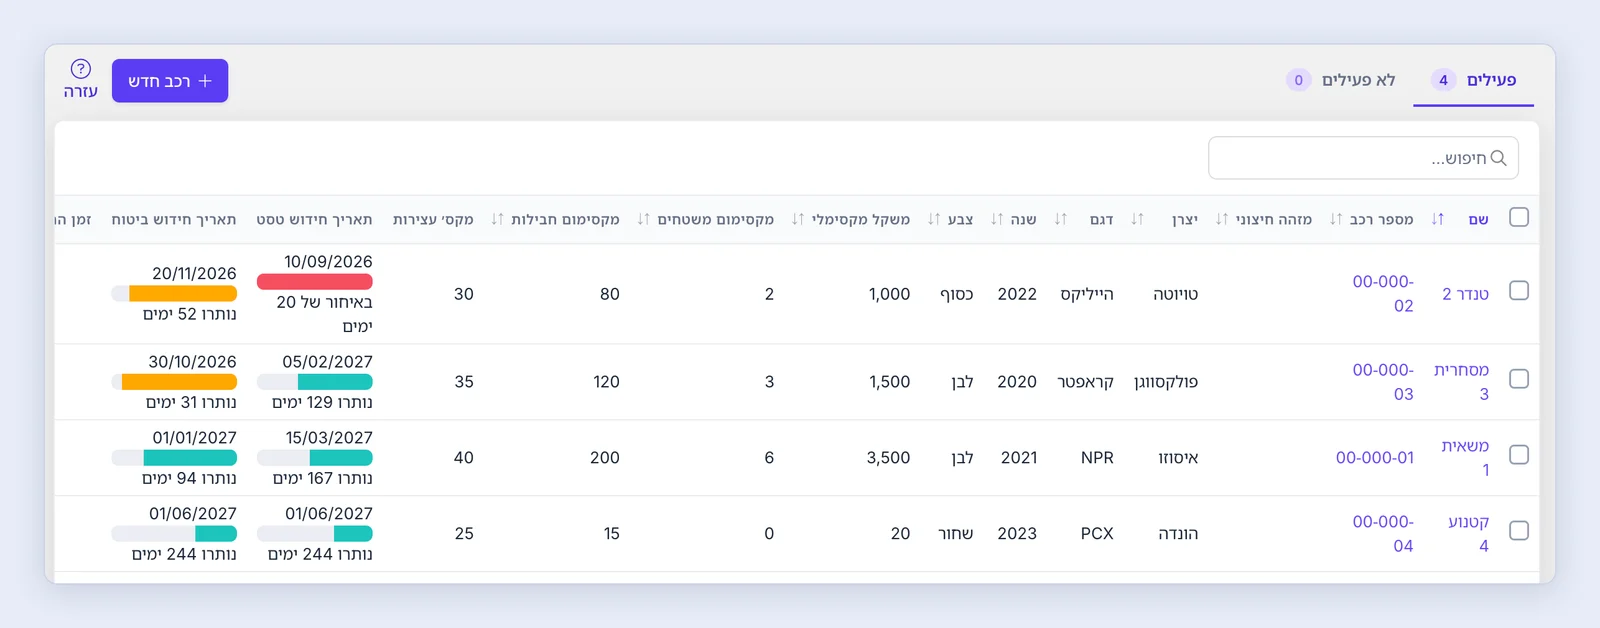The width and height of the screenshot is (1600, 628).
Task: Open the vehicle link קטנוע 4
Action: click(1469, 534)
